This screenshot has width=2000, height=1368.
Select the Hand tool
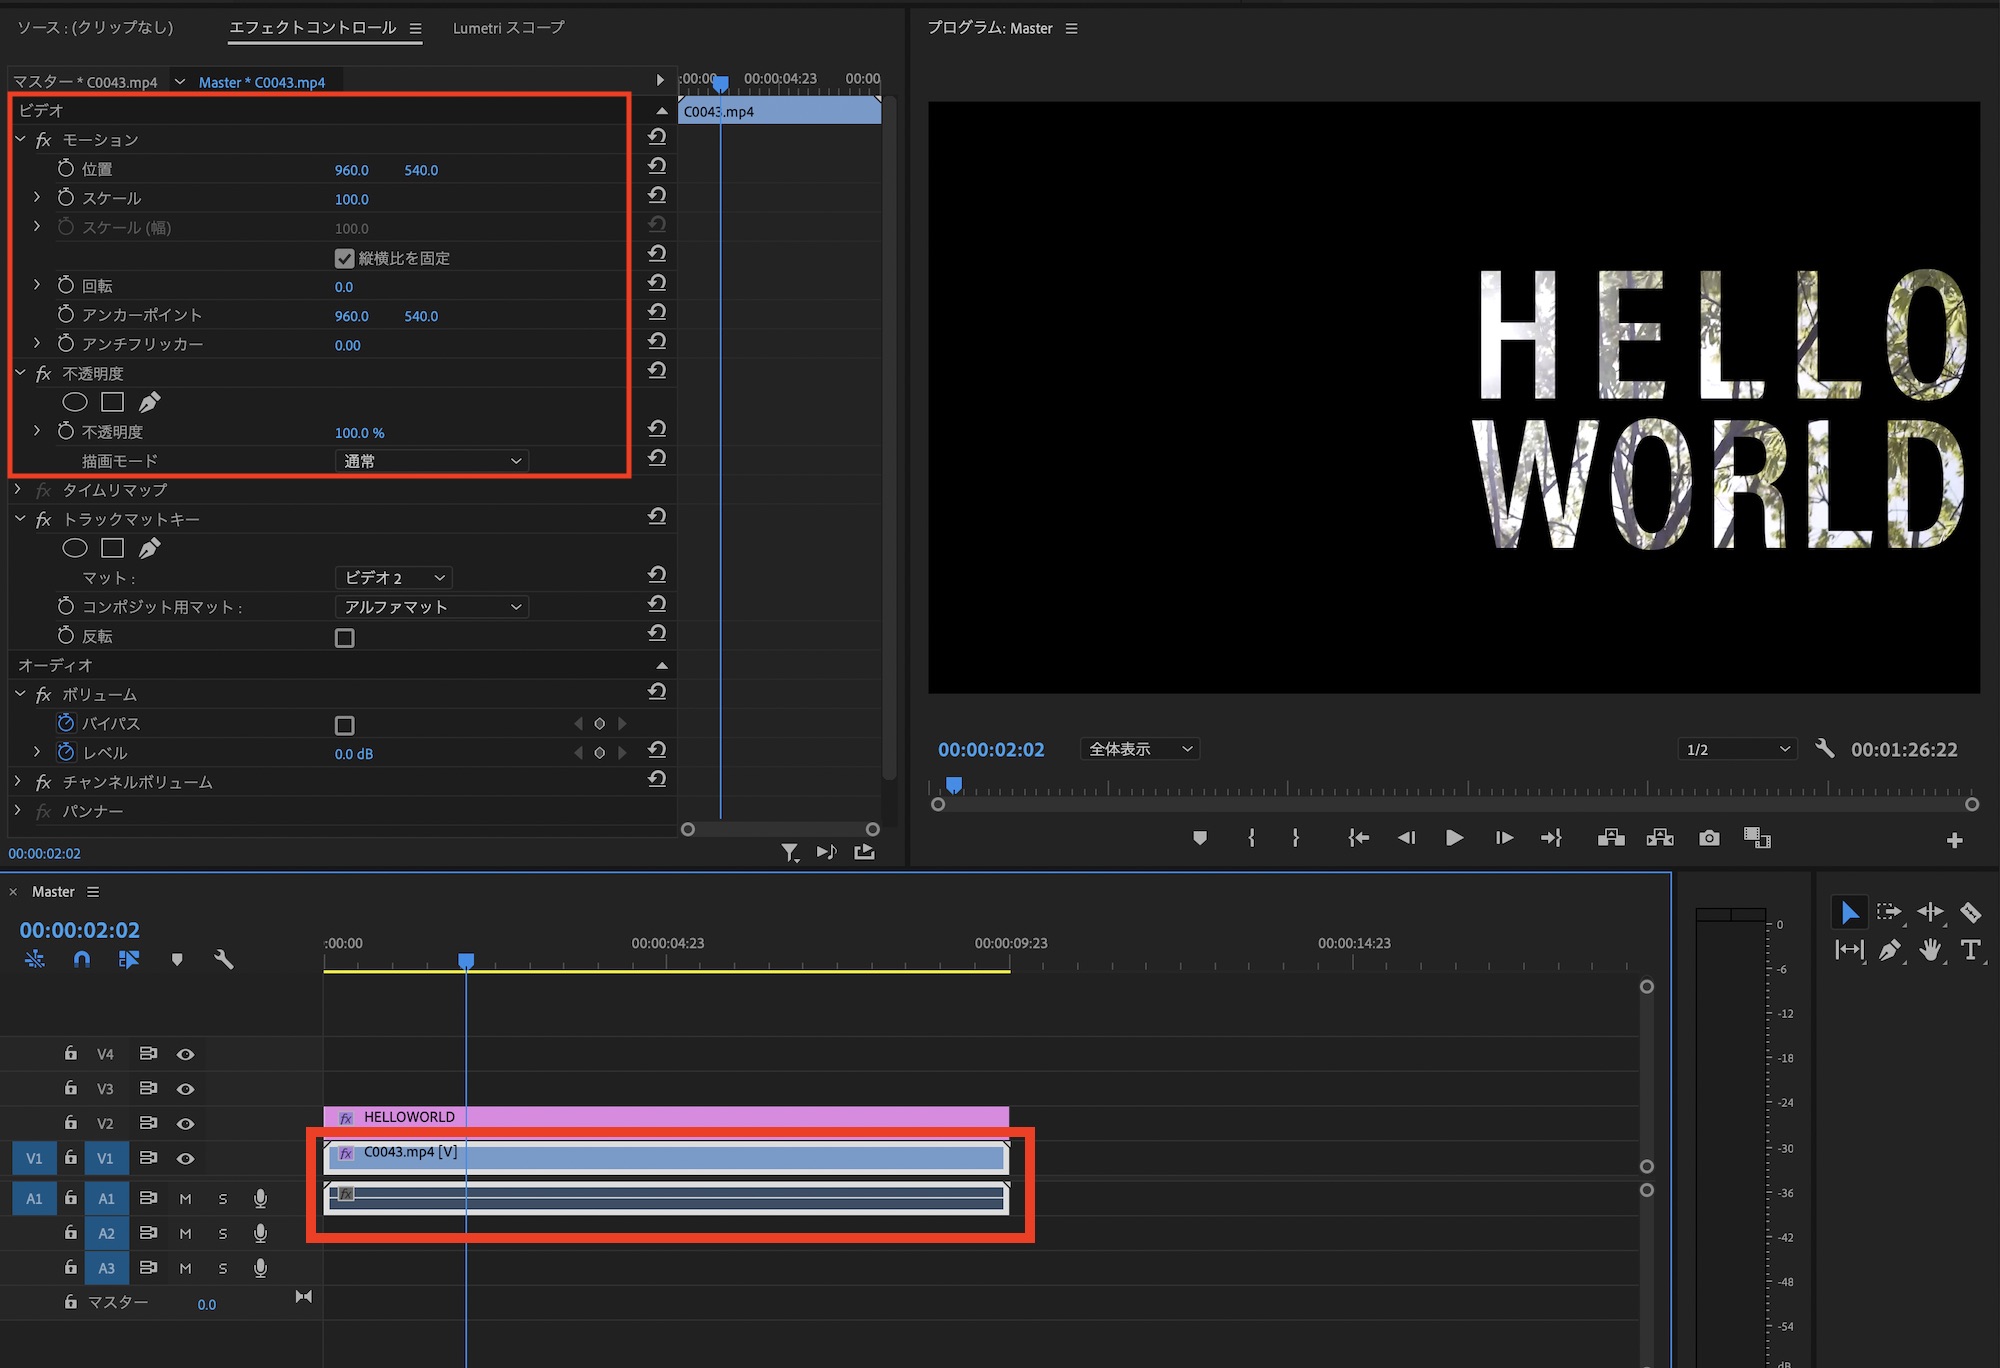[x=1930, y=950]
